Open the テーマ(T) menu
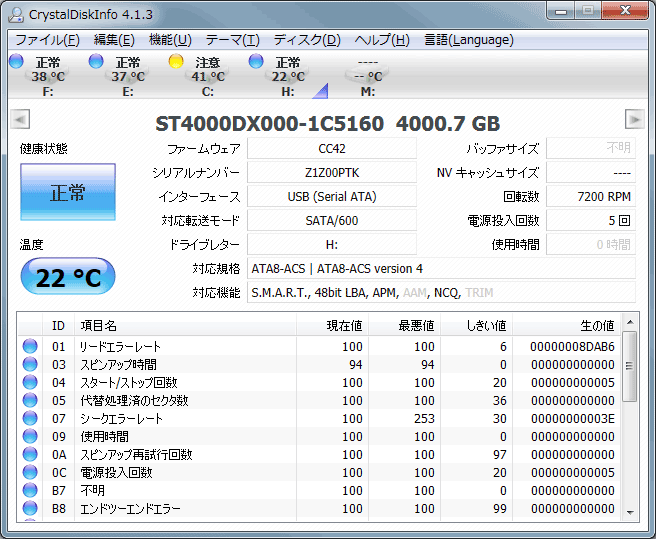 tap(233, 40)
